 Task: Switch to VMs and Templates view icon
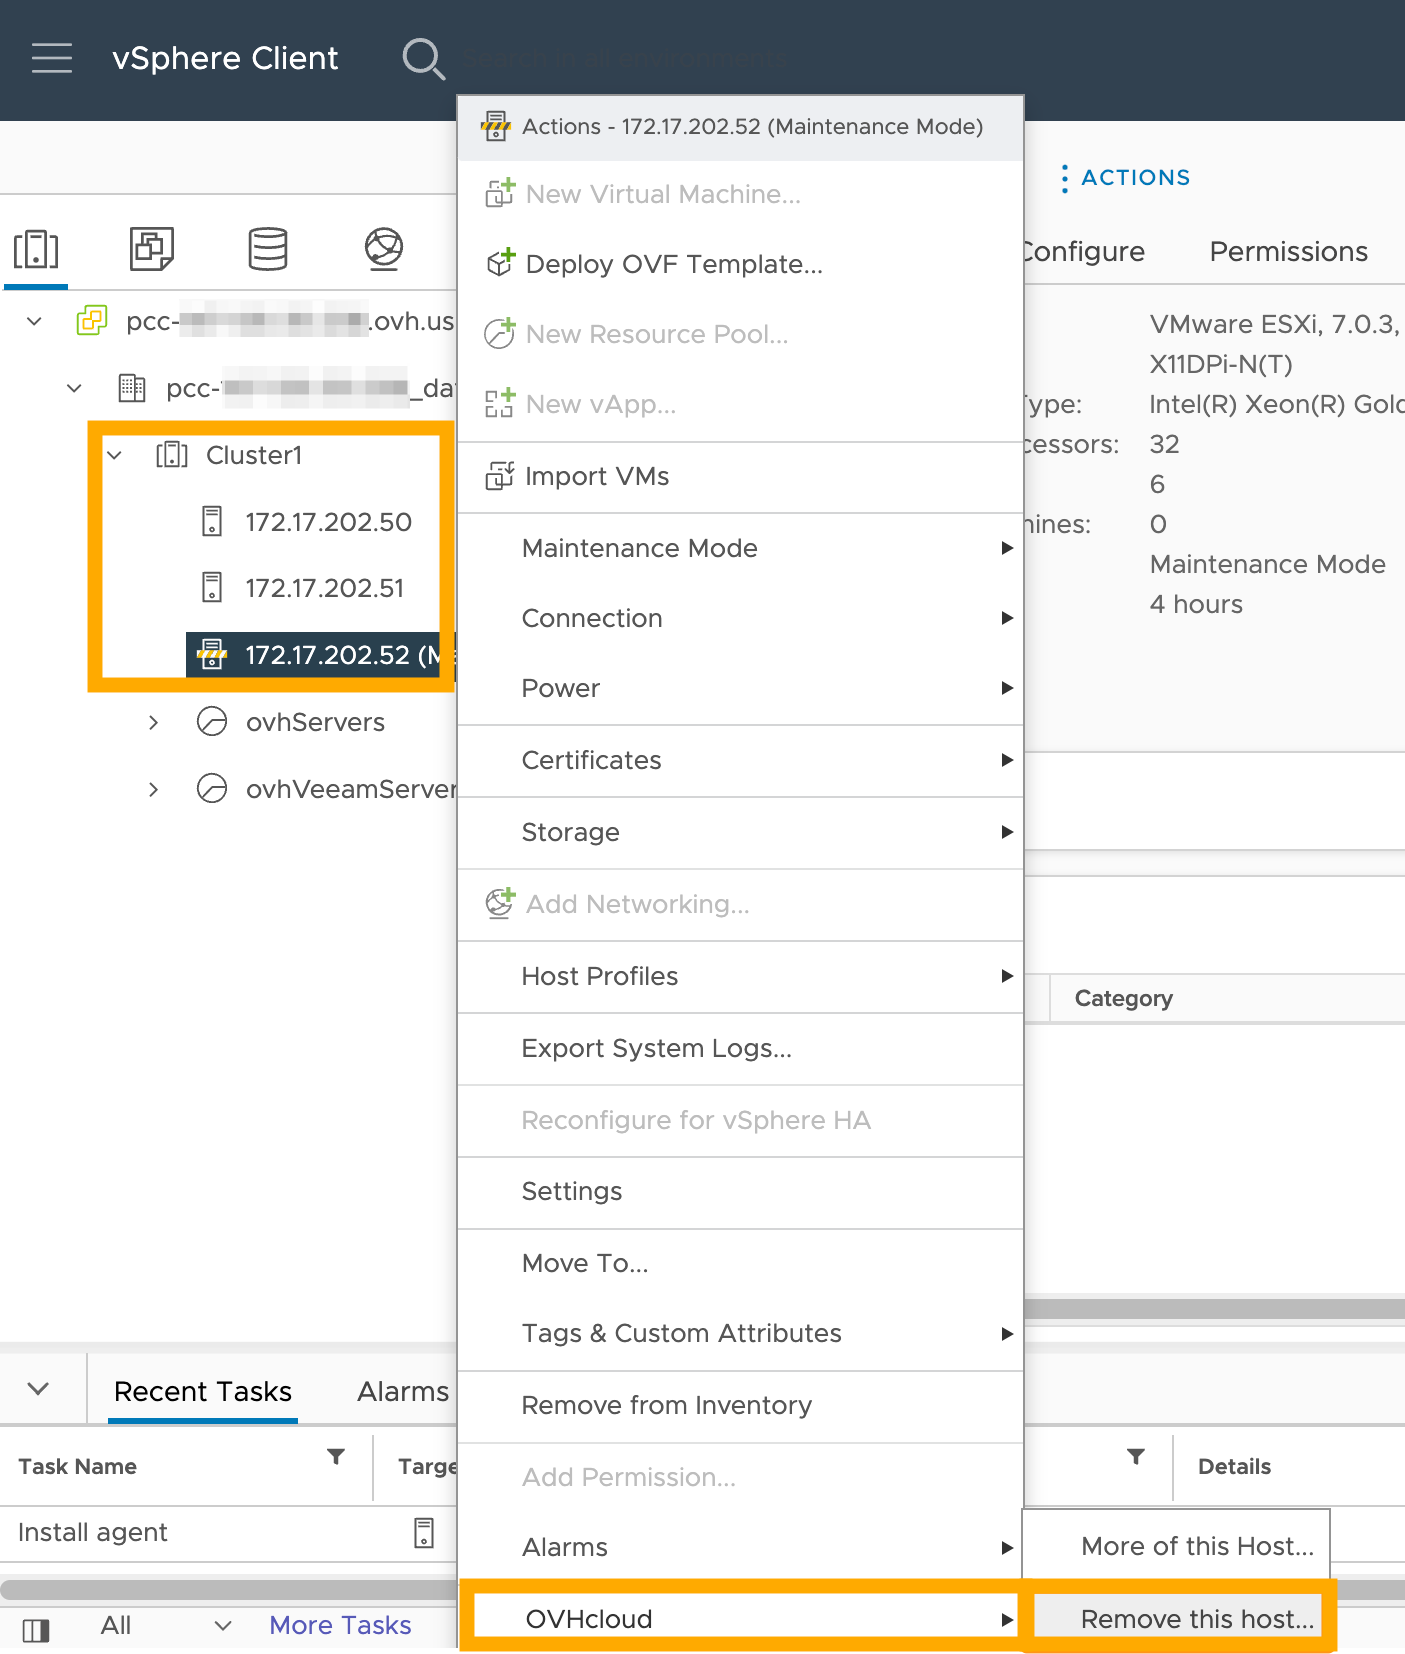[x=152, y=249]
